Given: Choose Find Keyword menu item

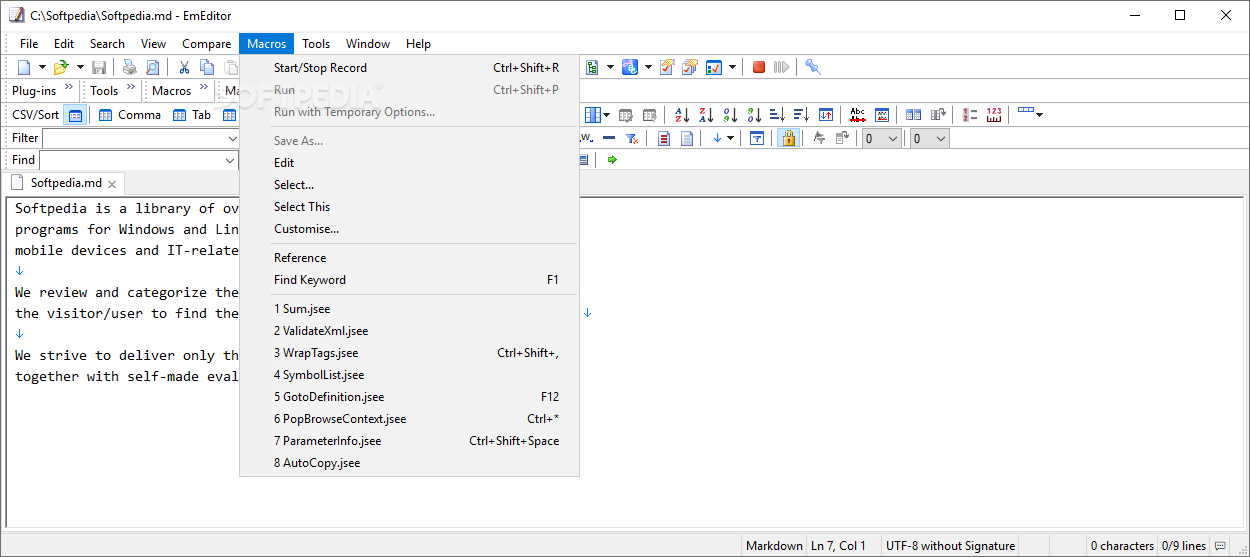Looking at the screenshot, I should [409, 280].
